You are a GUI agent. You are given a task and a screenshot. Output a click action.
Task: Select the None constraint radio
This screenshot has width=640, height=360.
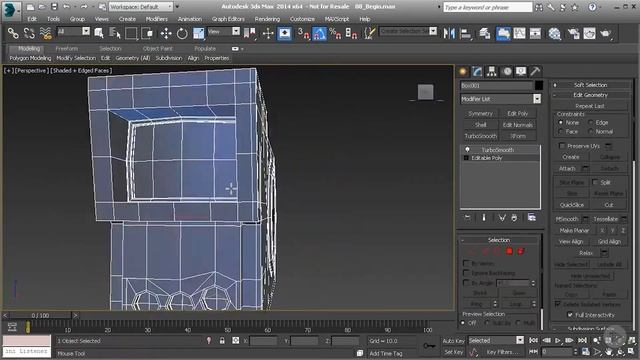click(561, 122)
